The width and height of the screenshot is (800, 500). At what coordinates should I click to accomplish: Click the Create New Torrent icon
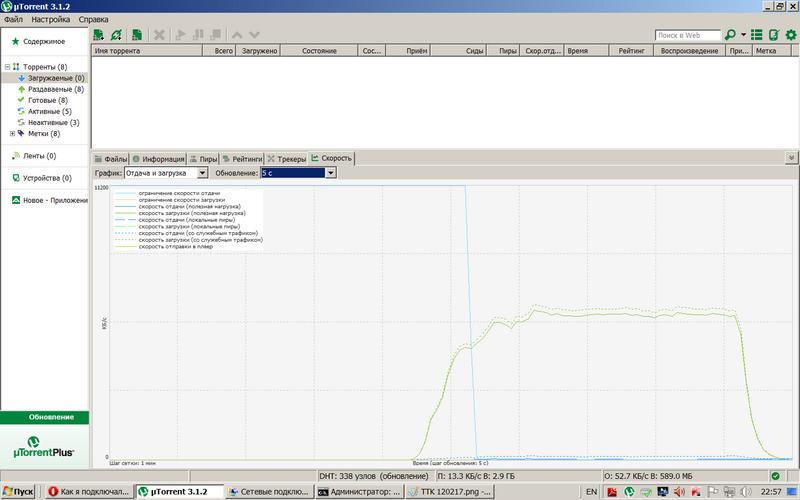137,35
